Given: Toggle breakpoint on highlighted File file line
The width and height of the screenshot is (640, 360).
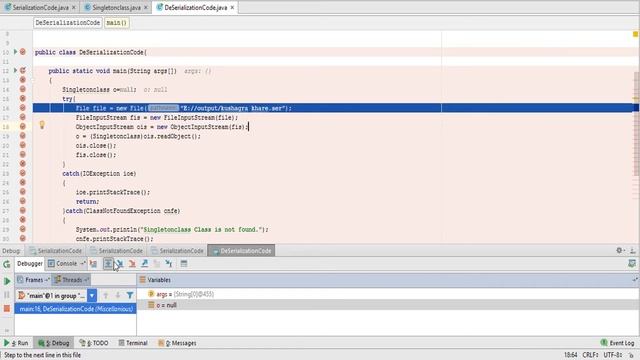Looking at the screenshot, I should 23,108.
